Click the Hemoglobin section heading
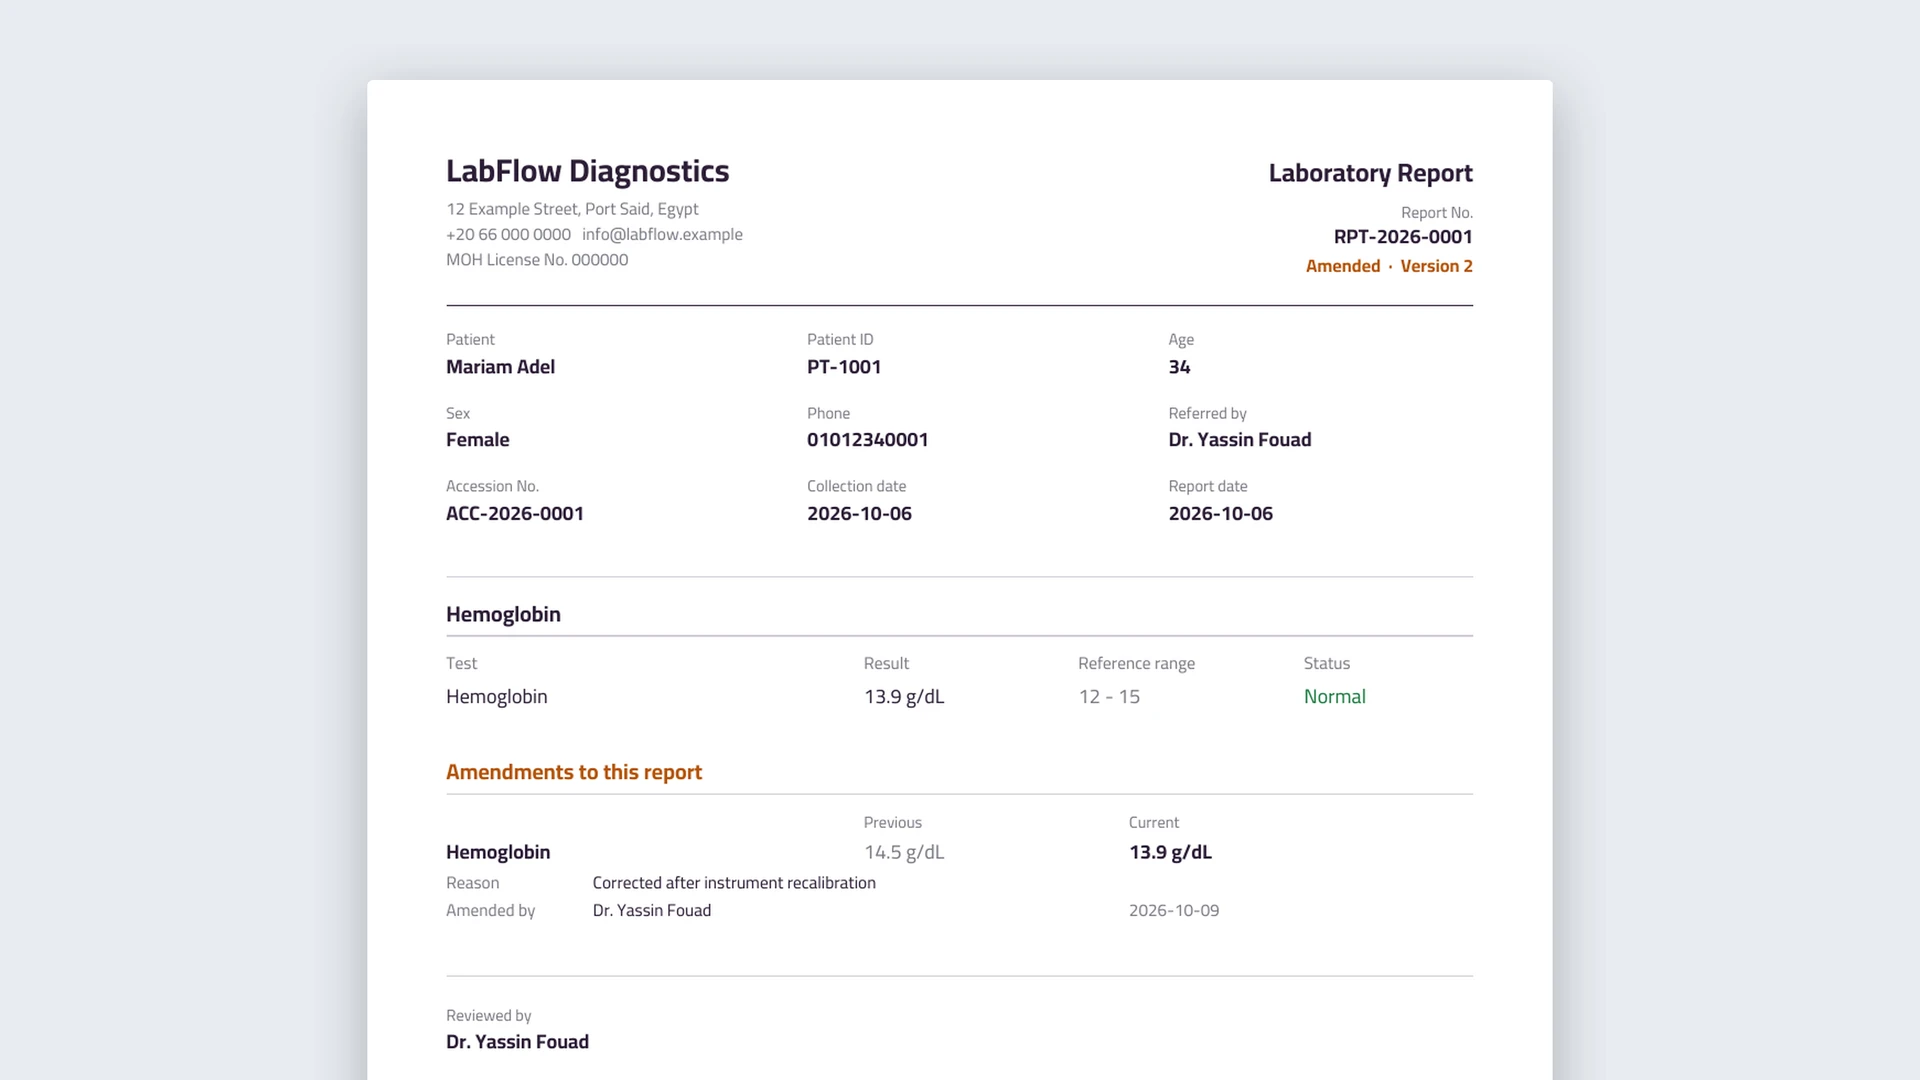 tap(503, 615)
